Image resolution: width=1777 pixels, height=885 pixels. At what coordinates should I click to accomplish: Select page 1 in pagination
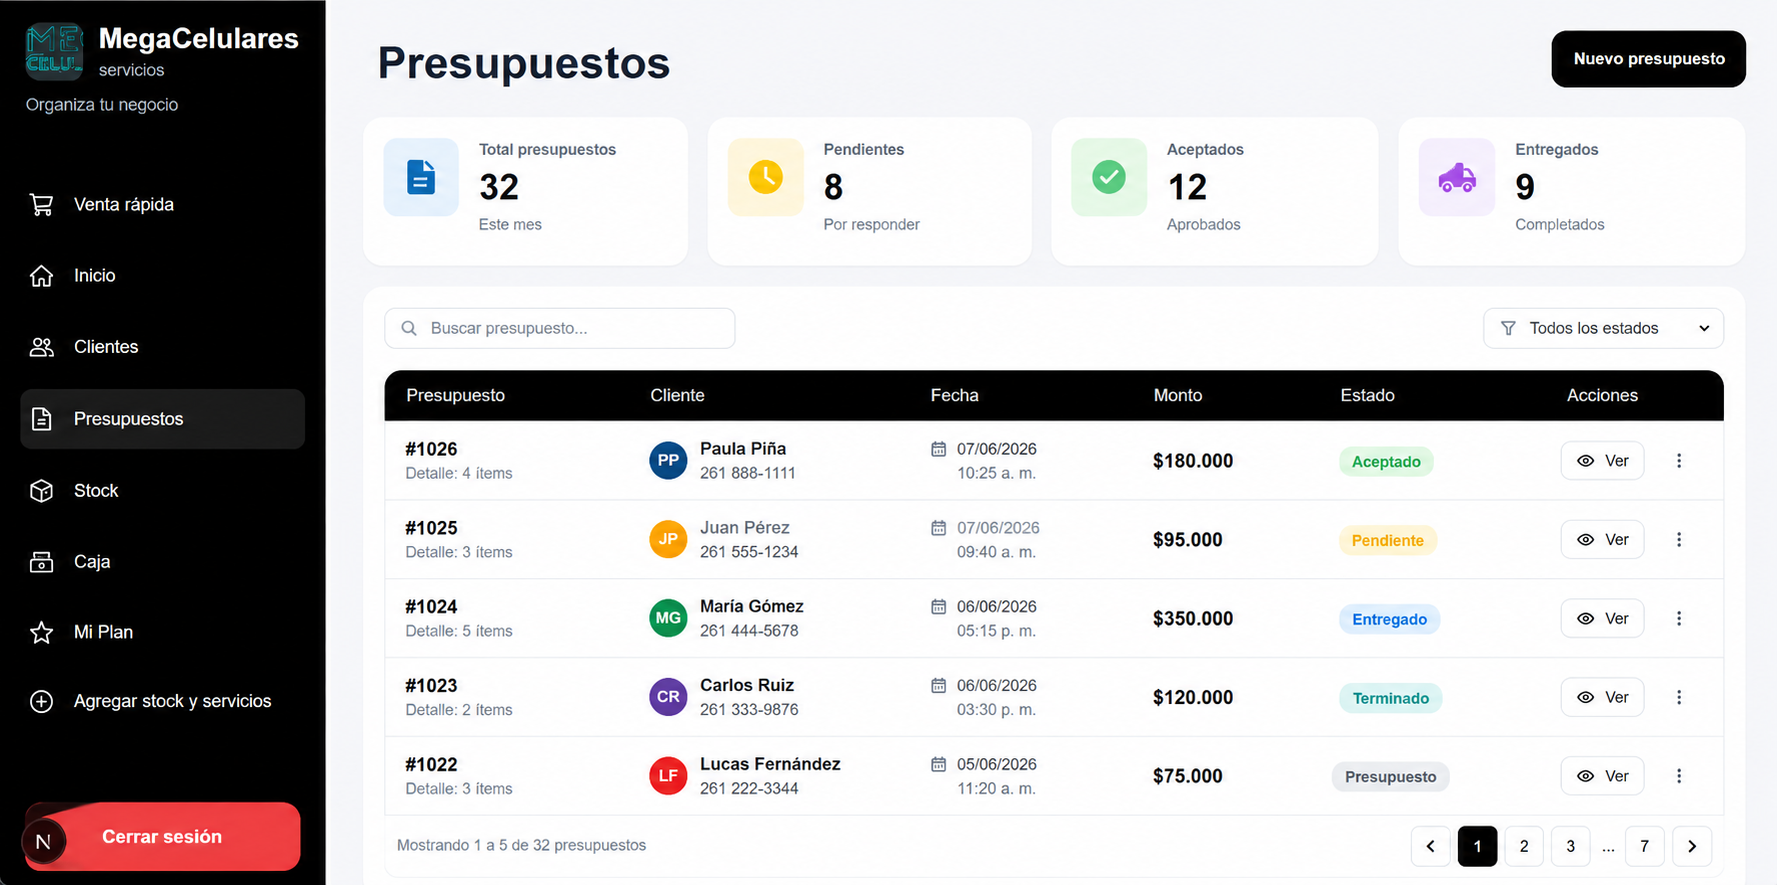point(1477,846)
